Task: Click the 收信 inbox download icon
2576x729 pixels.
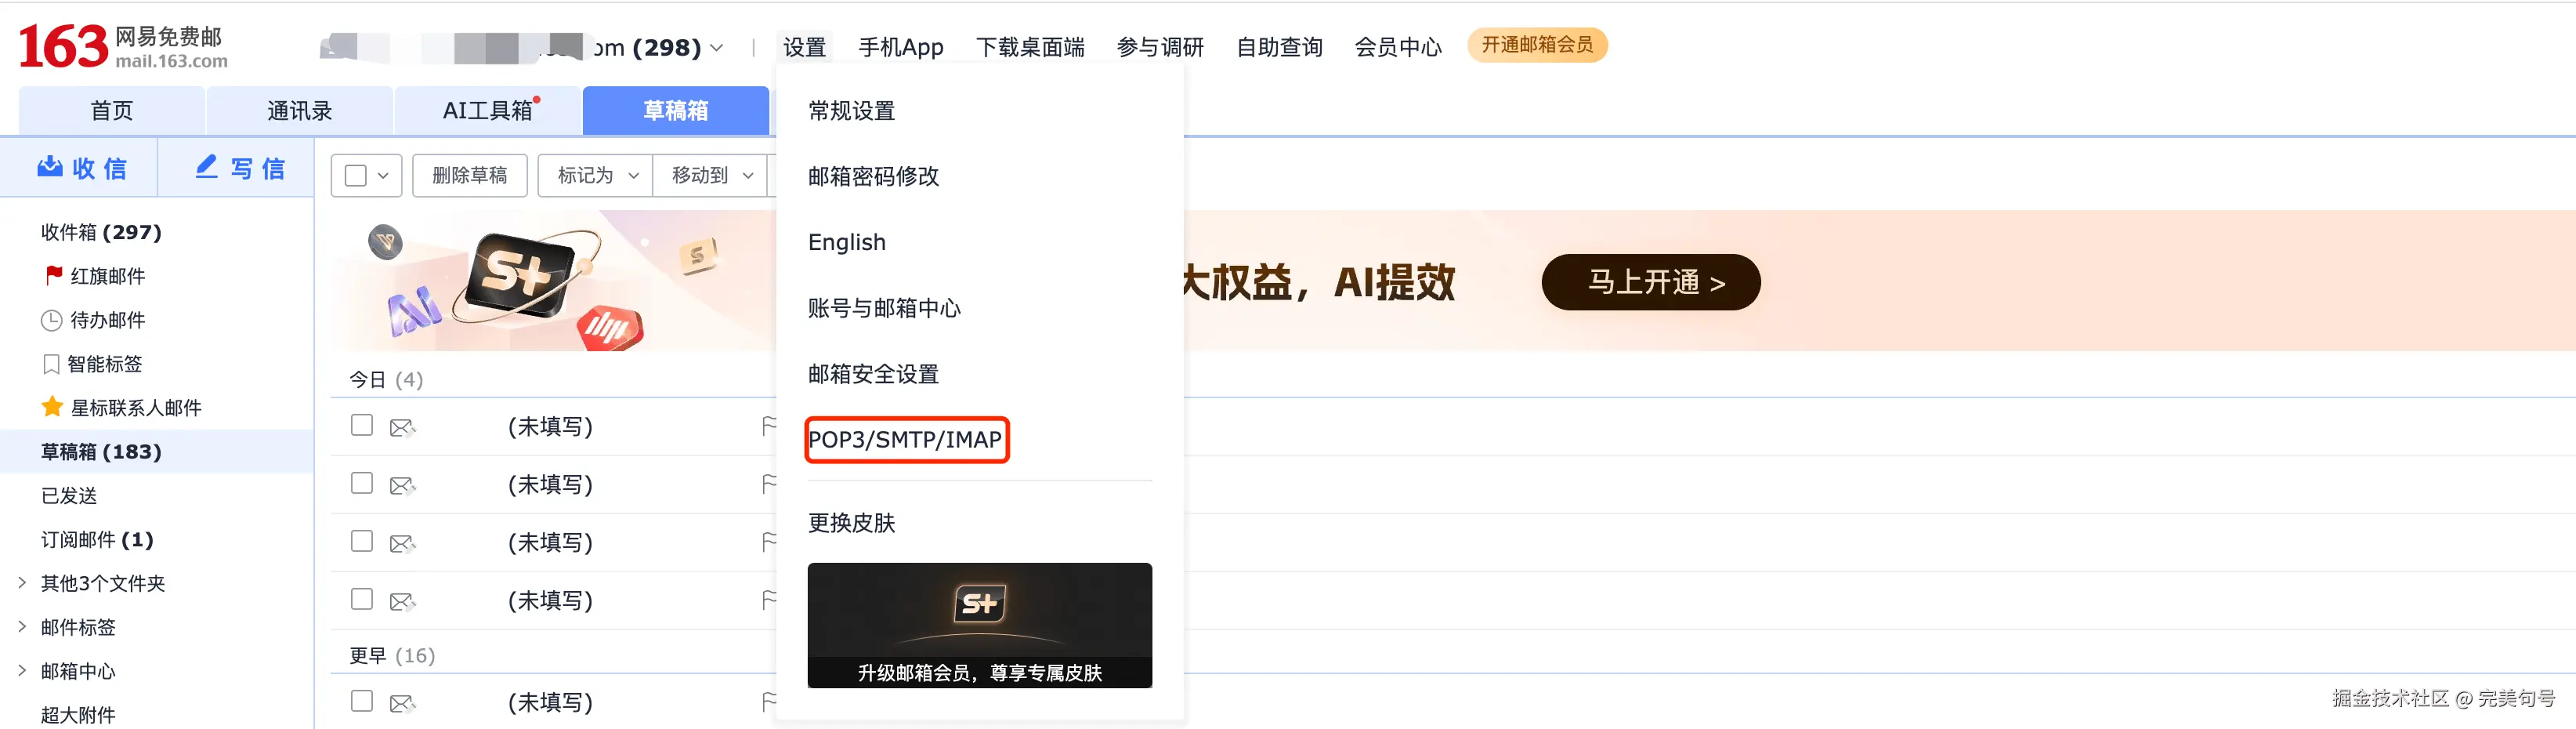Action: 50,167
